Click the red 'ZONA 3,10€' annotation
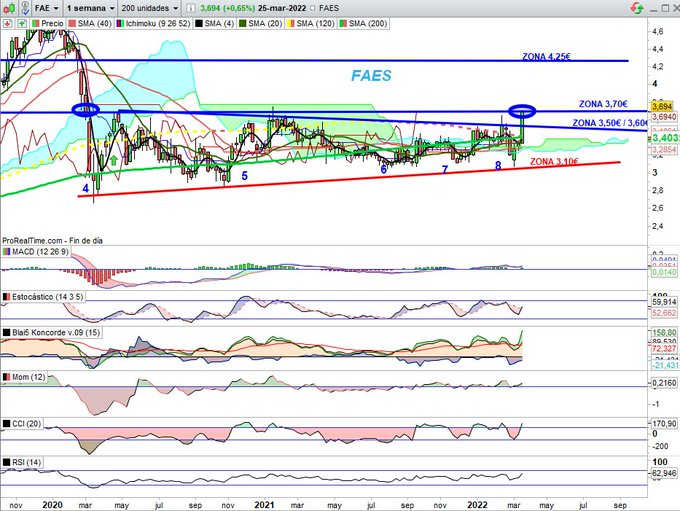This screenshot has width=680, height=511. point(554,161)
